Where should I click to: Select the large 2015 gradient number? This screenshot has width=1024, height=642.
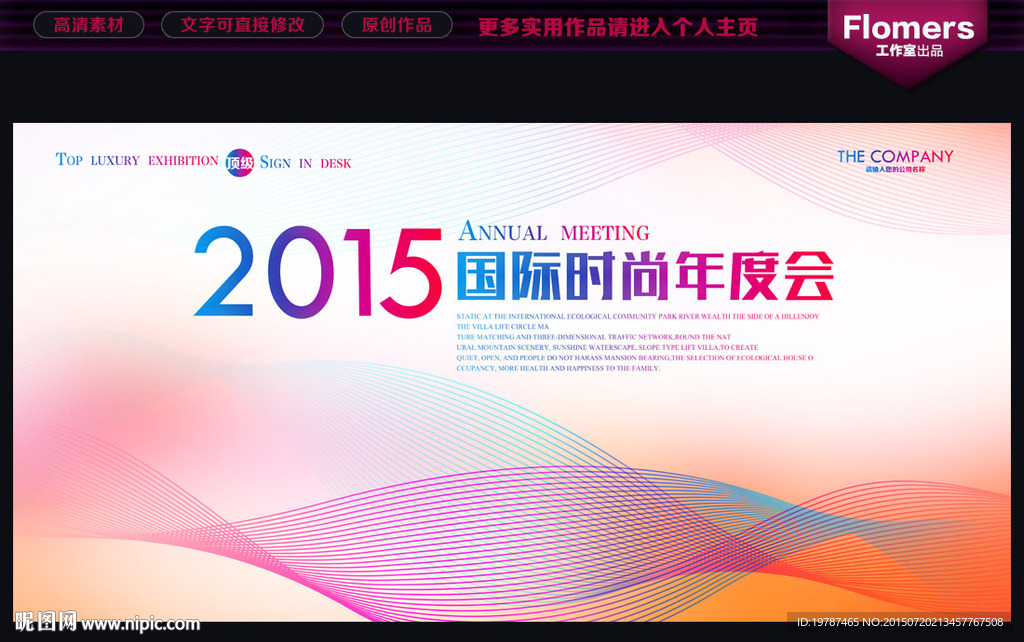coord(318,272)
